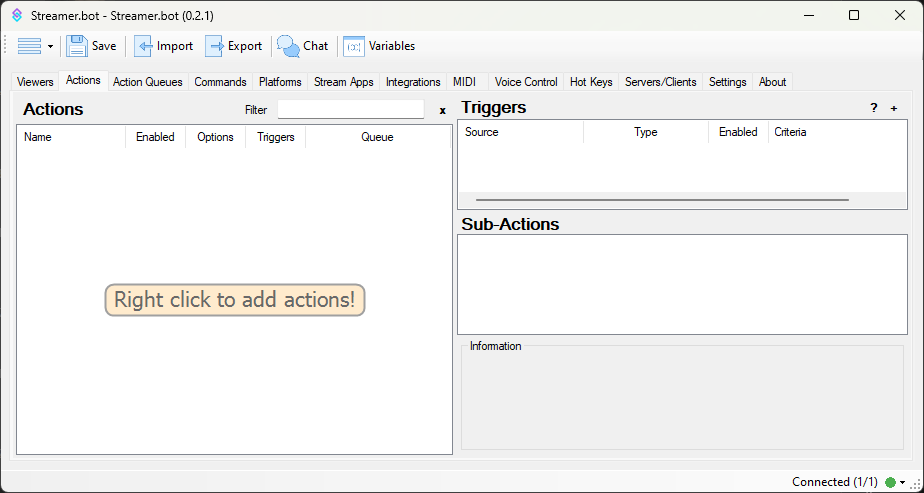Open the Action Queues tab
Image resolution: width=924 pixels, height=493 pixels.
pos(148,82)
